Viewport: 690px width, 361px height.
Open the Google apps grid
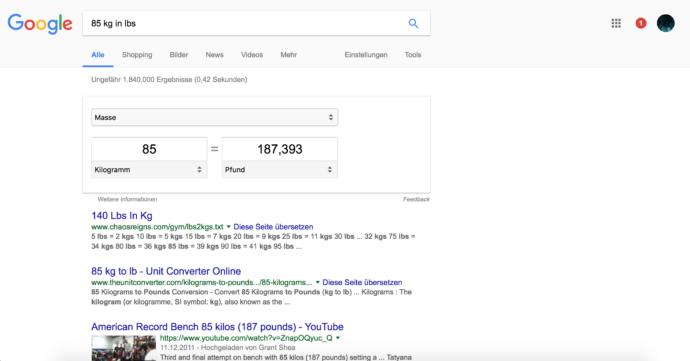tap(616, 23)
